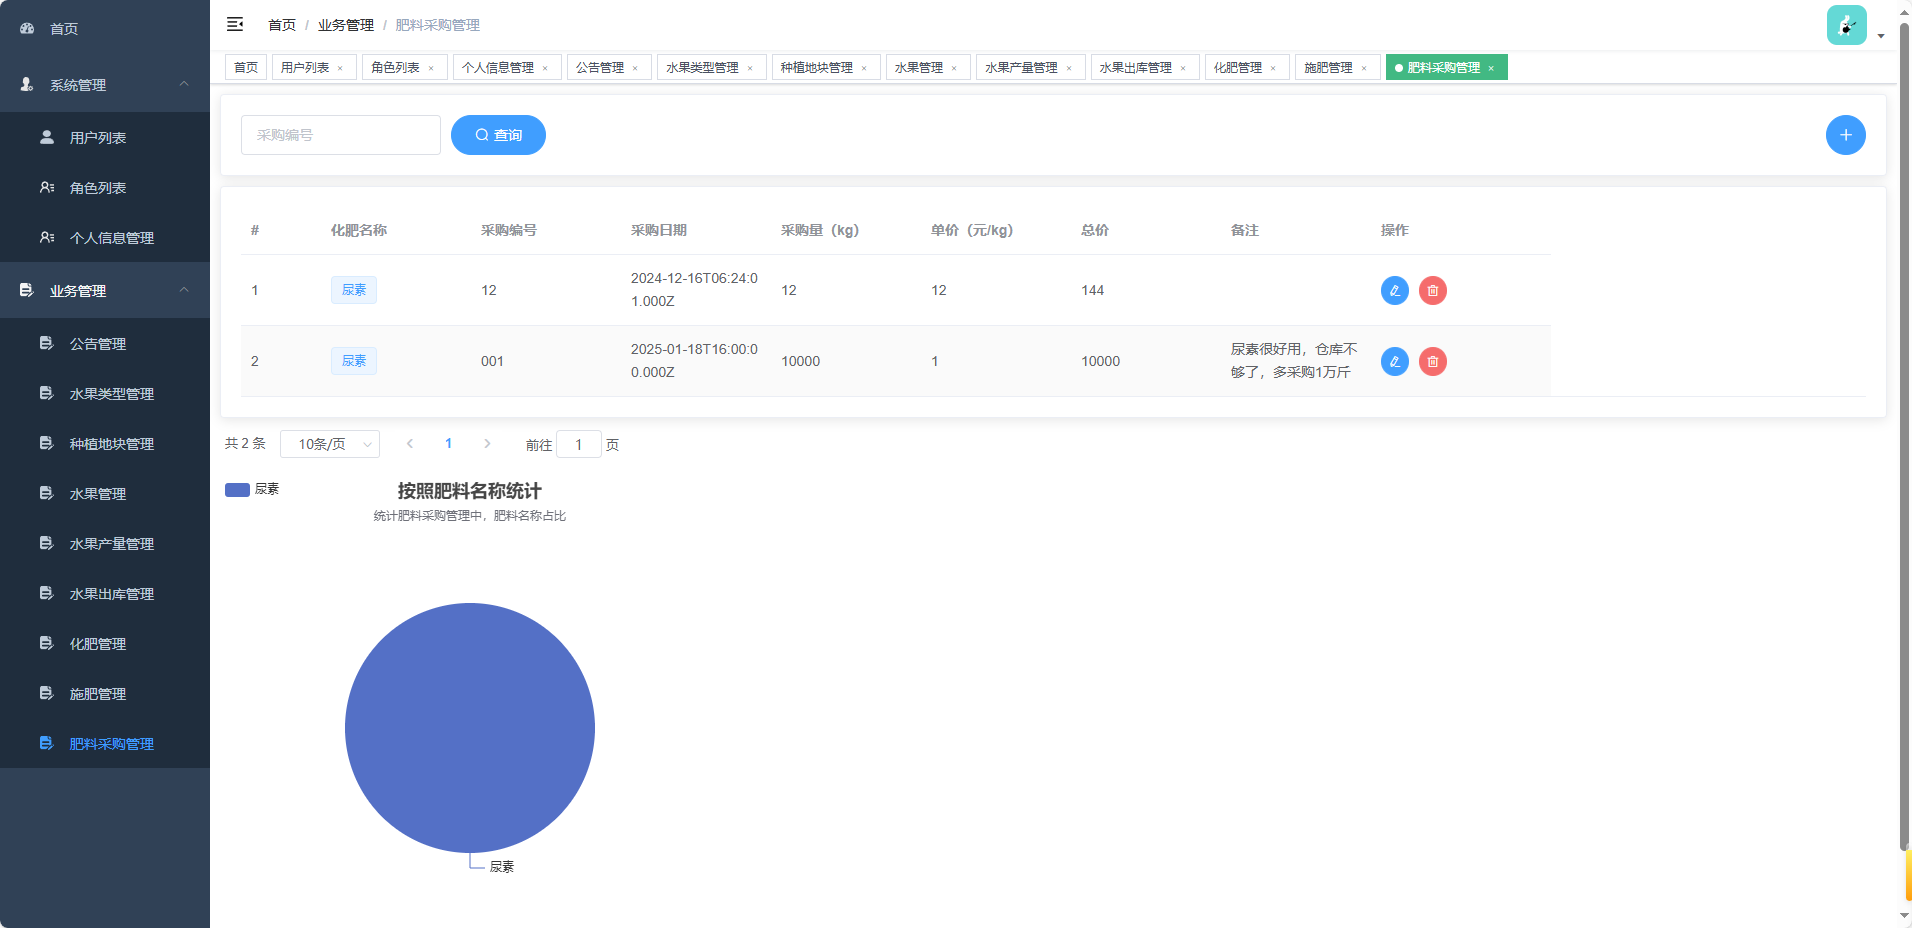Click the 查询 search button

498,134
